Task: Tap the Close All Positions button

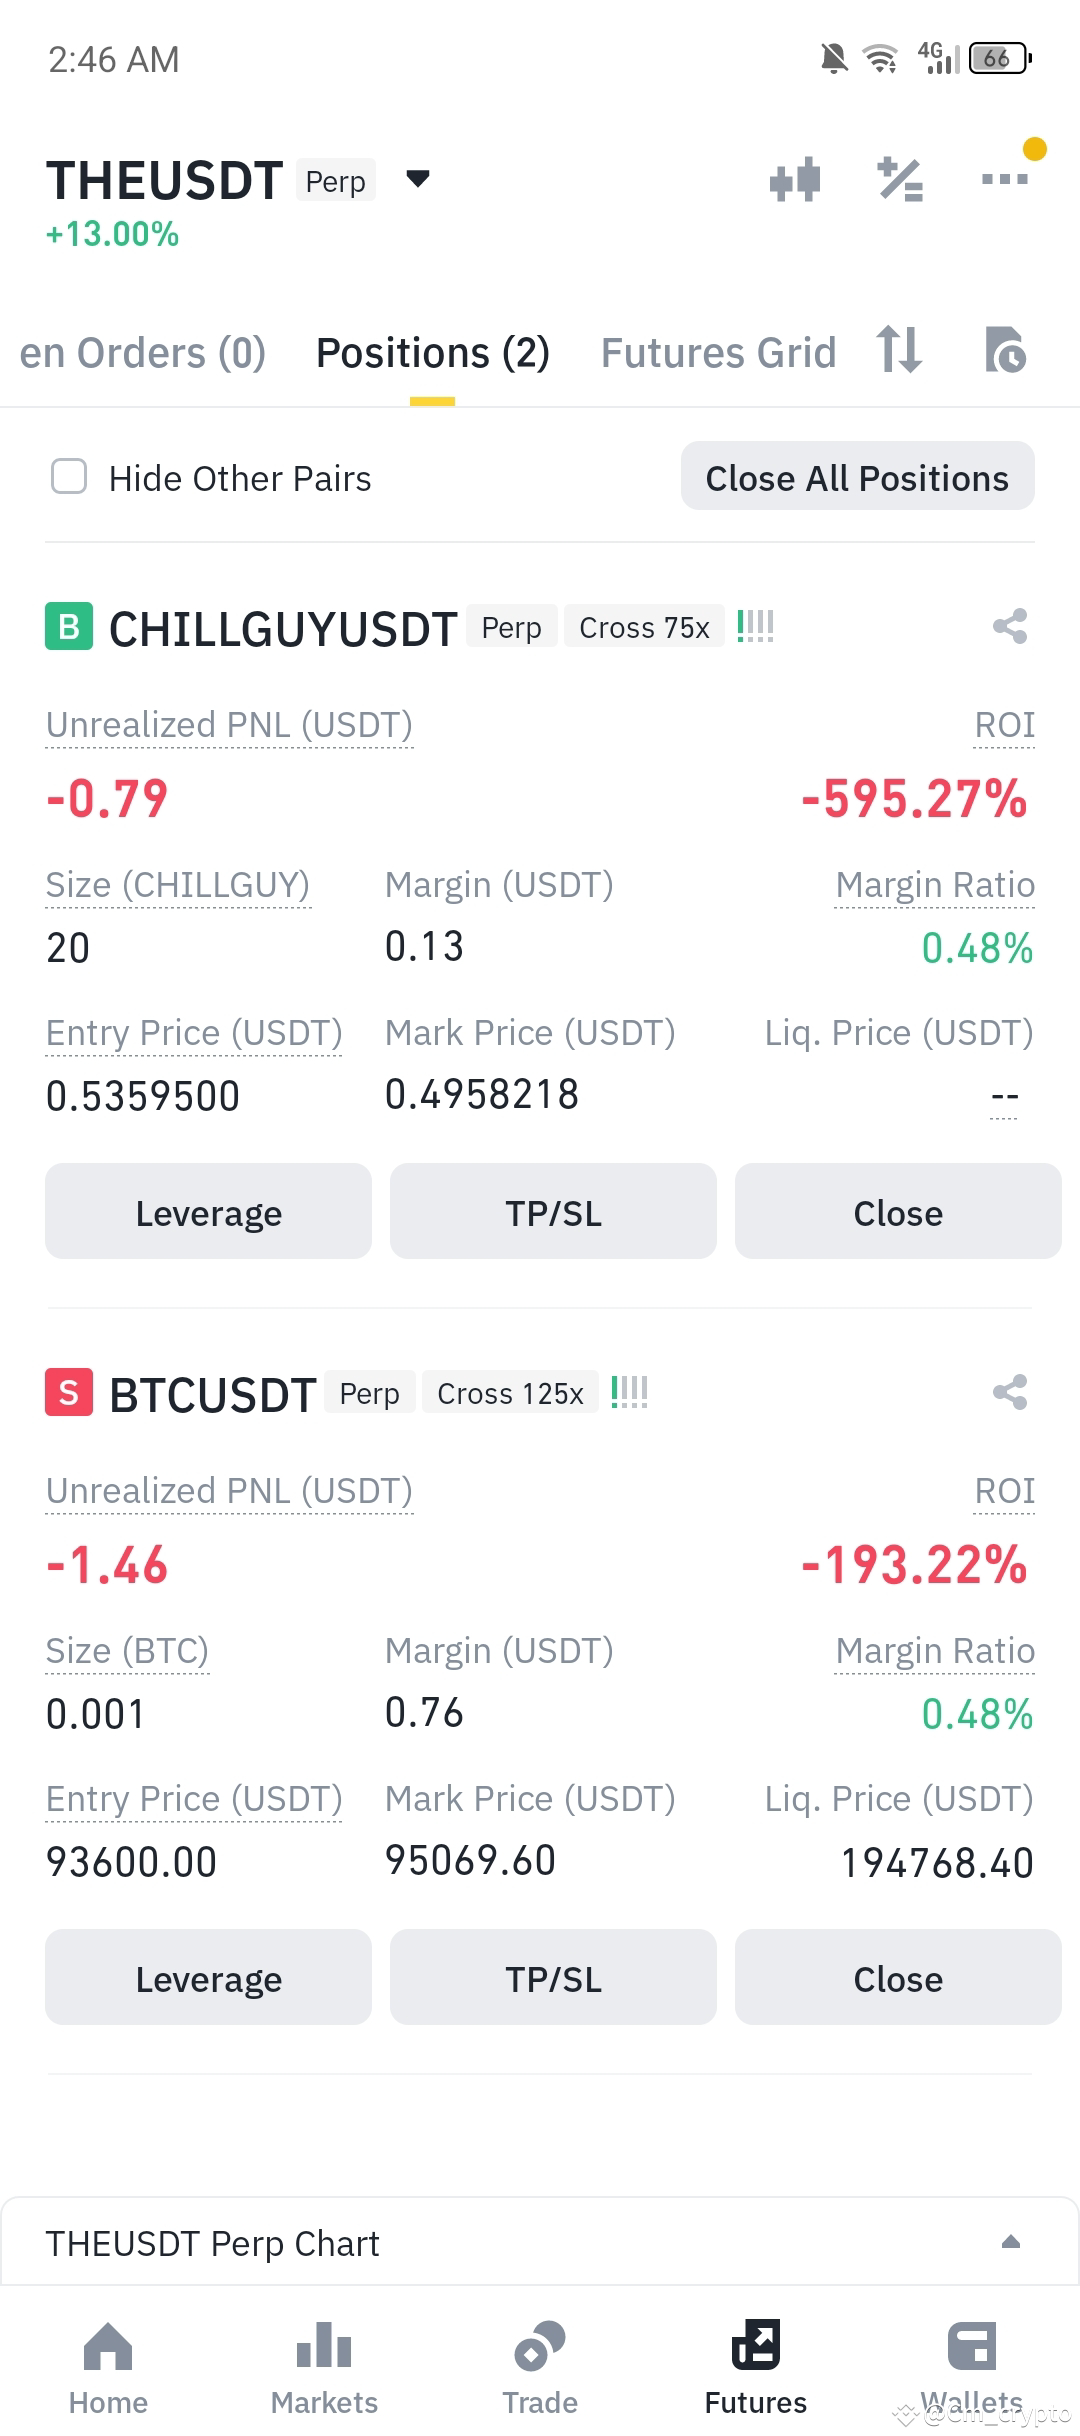Action: point(857,477)
